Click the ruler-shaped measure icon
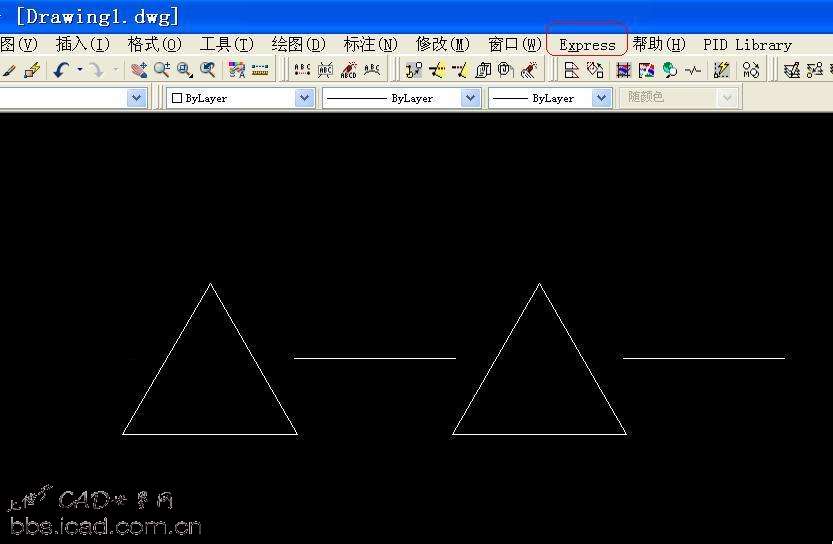 pos(260,70)
